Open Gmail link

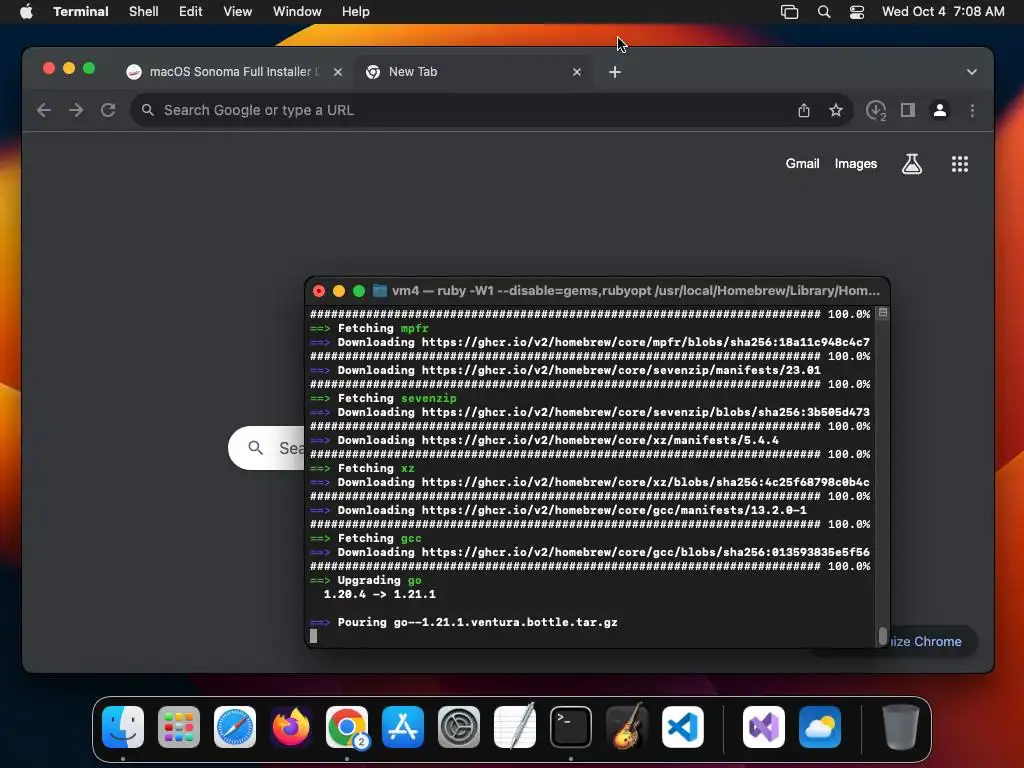[x=803, y=164]
